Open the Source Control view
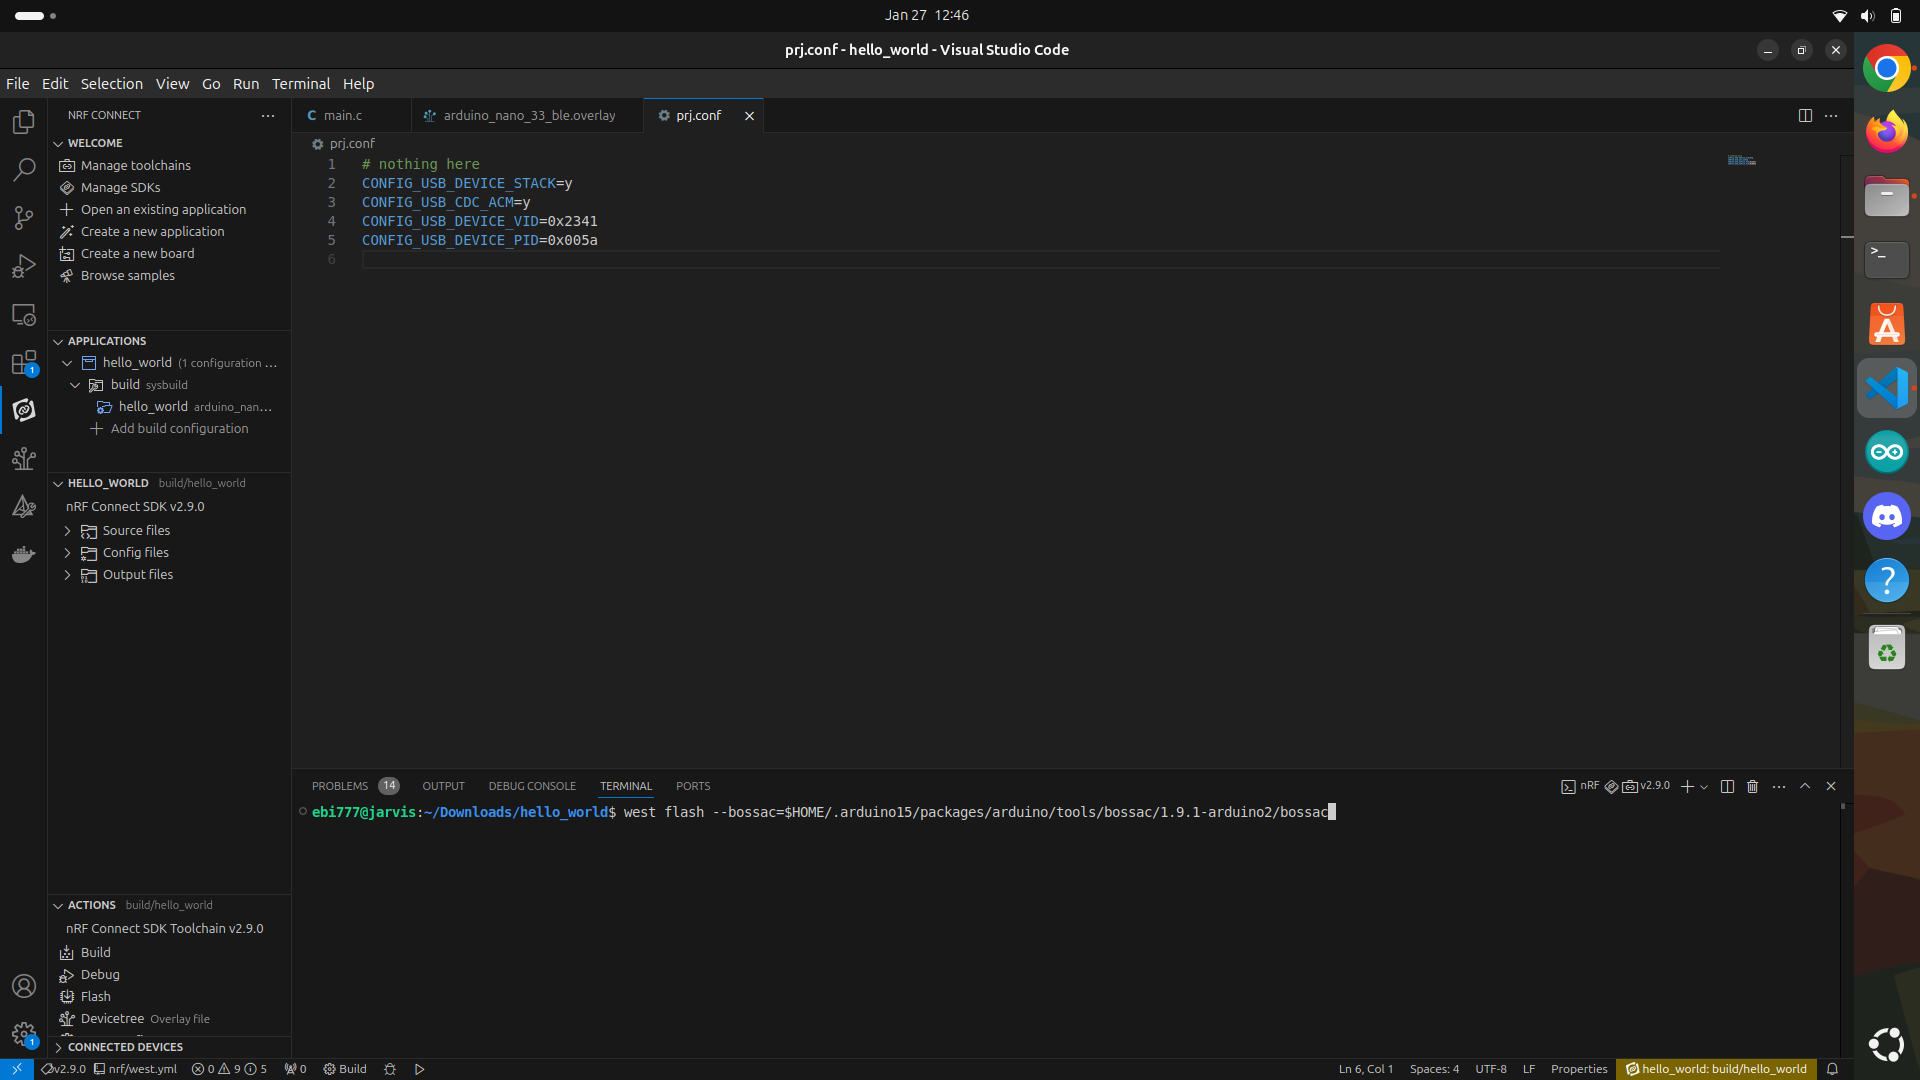The image size is (1920, 1080). (x=24, y=218)
